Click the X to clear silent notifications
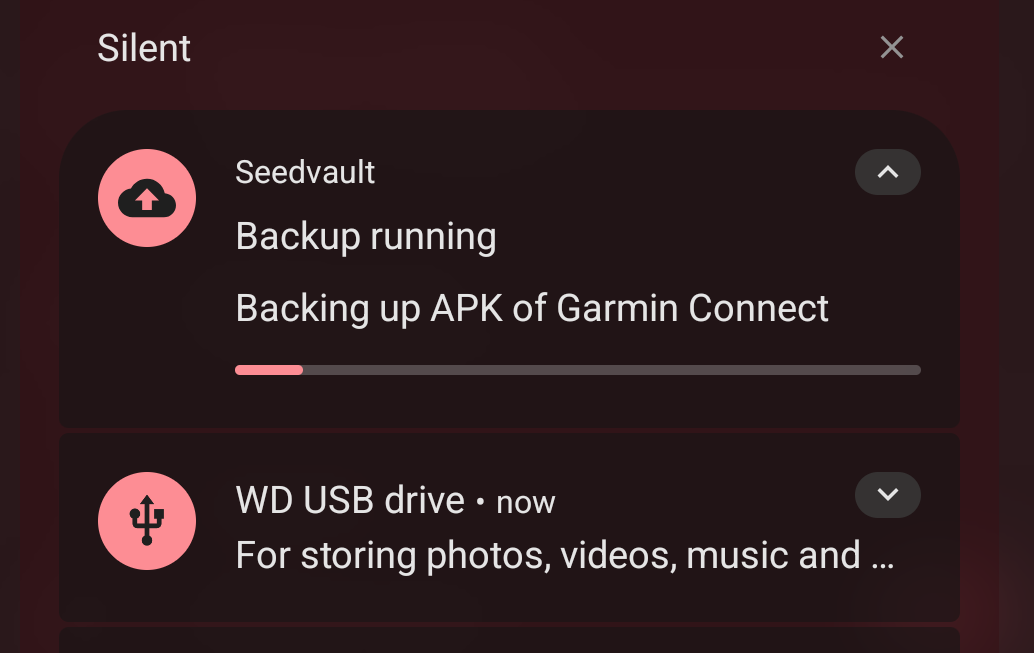Image resolution: width=1034 pixels, height=653 pixels. 891,47
